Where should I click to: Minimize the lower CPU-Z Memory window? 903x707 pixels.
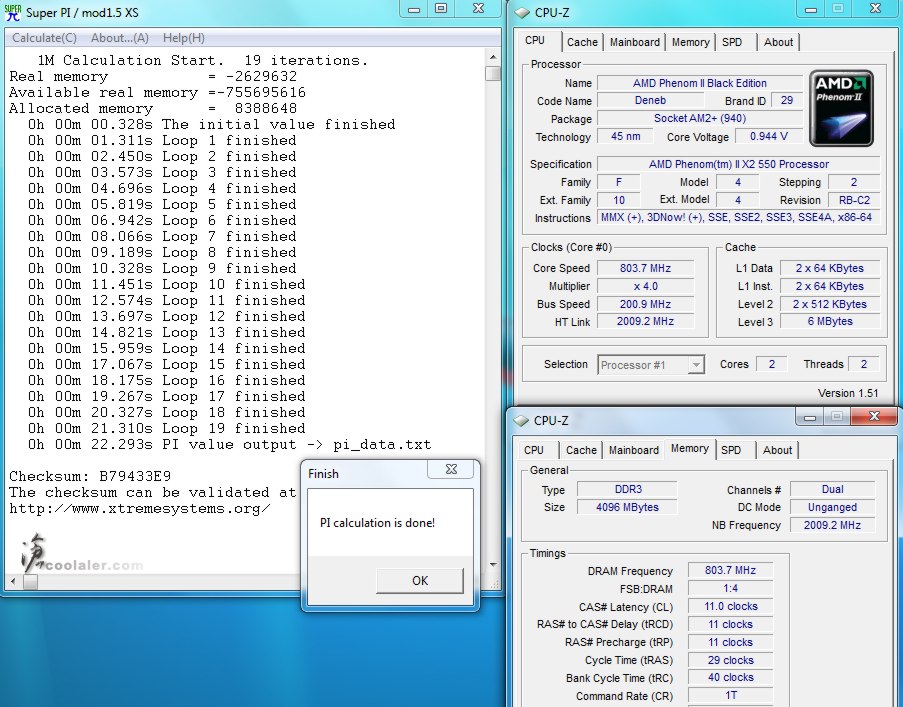point(810,417)
